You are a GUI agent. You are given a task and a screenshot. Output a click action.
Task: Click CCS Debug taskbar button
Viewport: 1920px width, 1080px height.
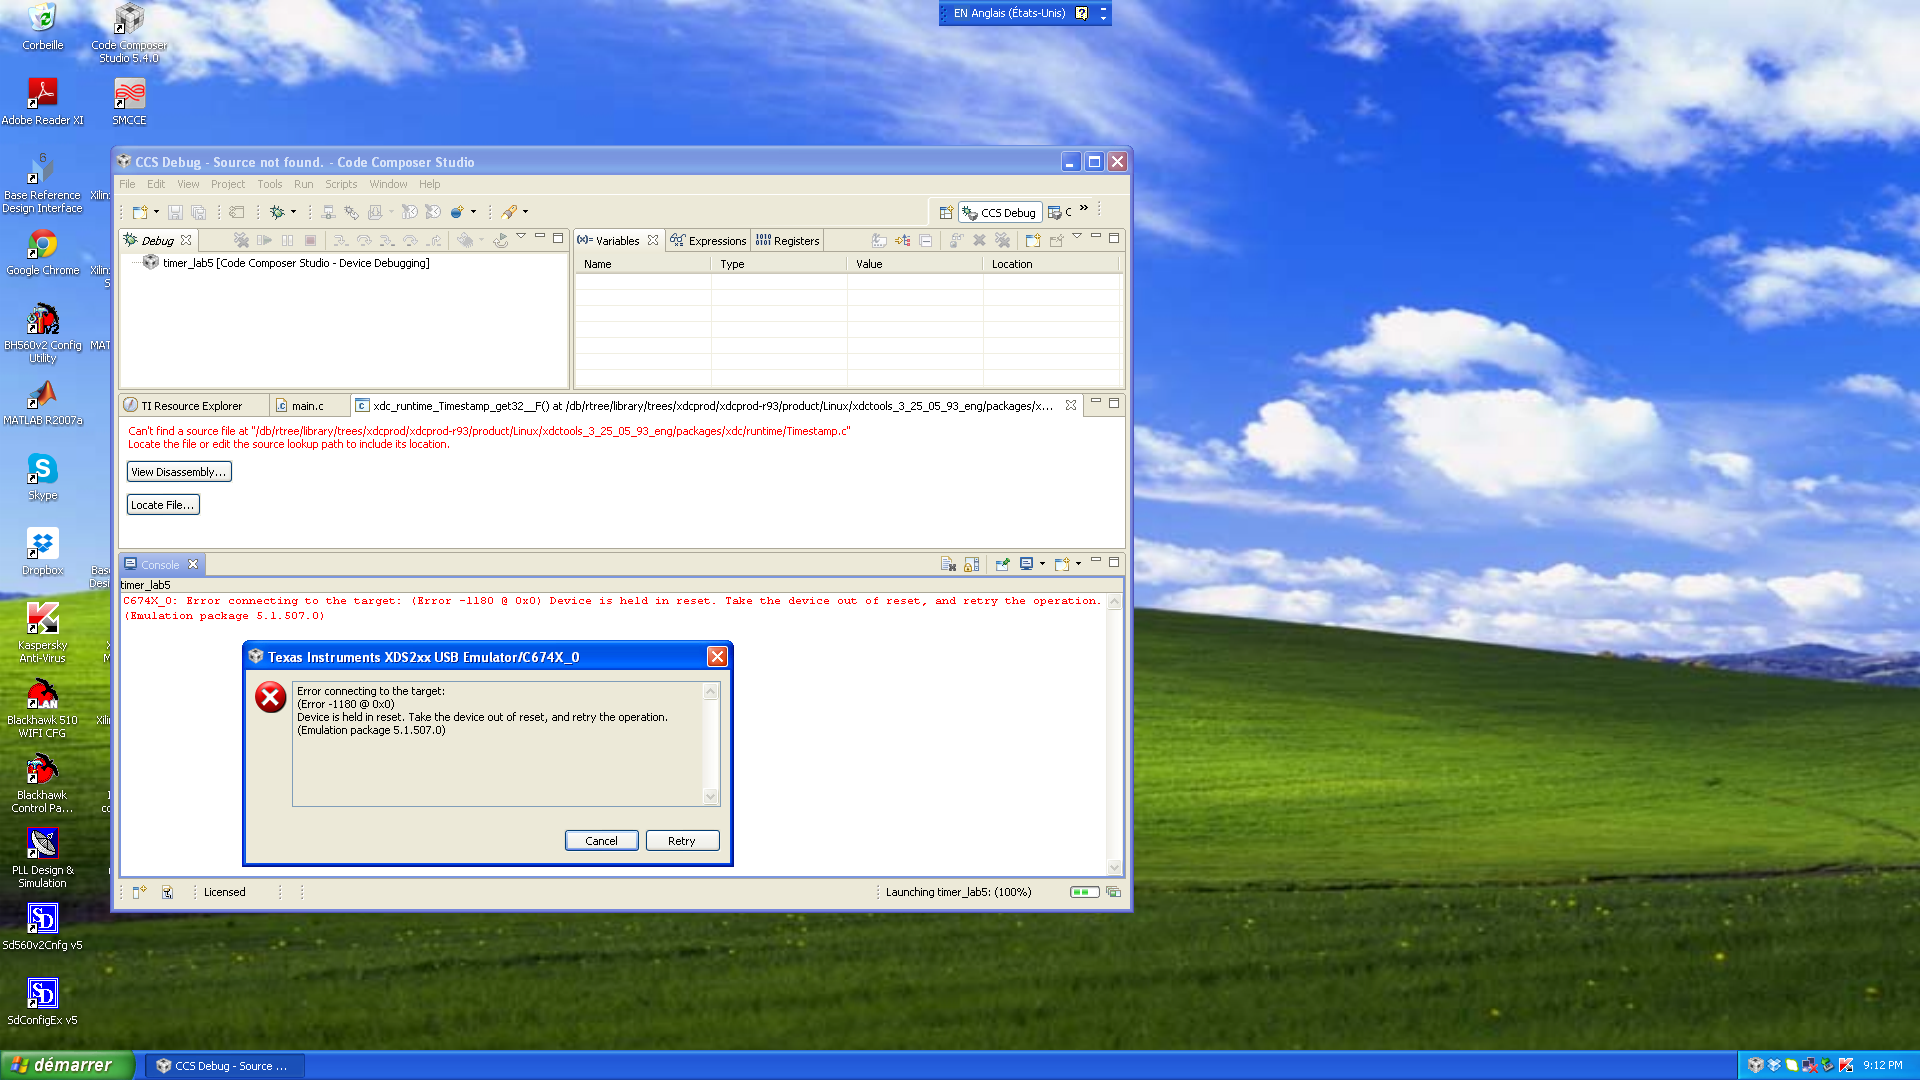point(224,1066)
